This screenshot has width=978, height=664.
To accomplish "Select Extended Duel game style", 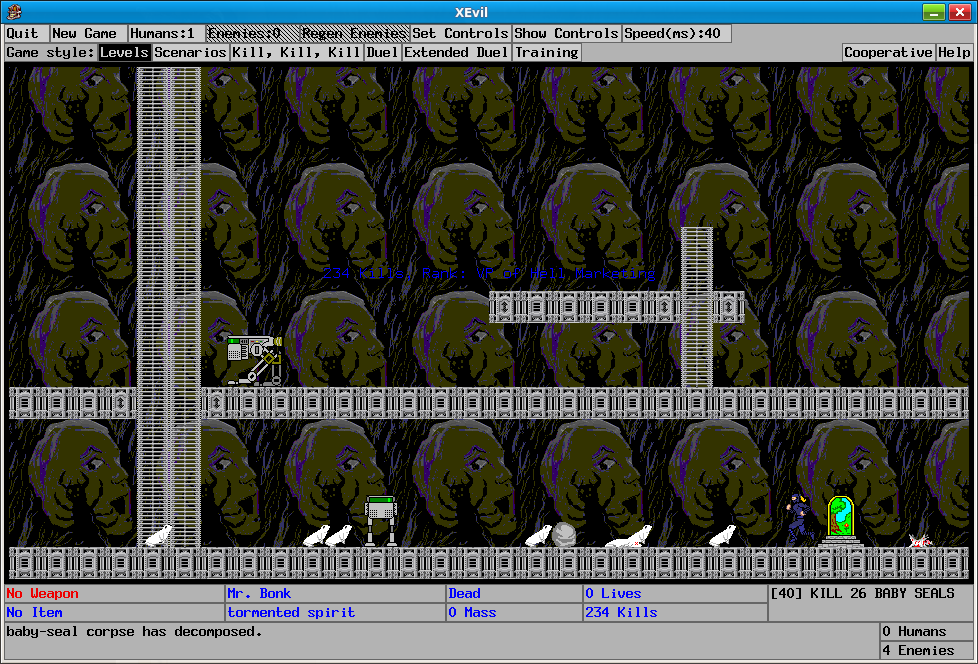I will [456, 52].
